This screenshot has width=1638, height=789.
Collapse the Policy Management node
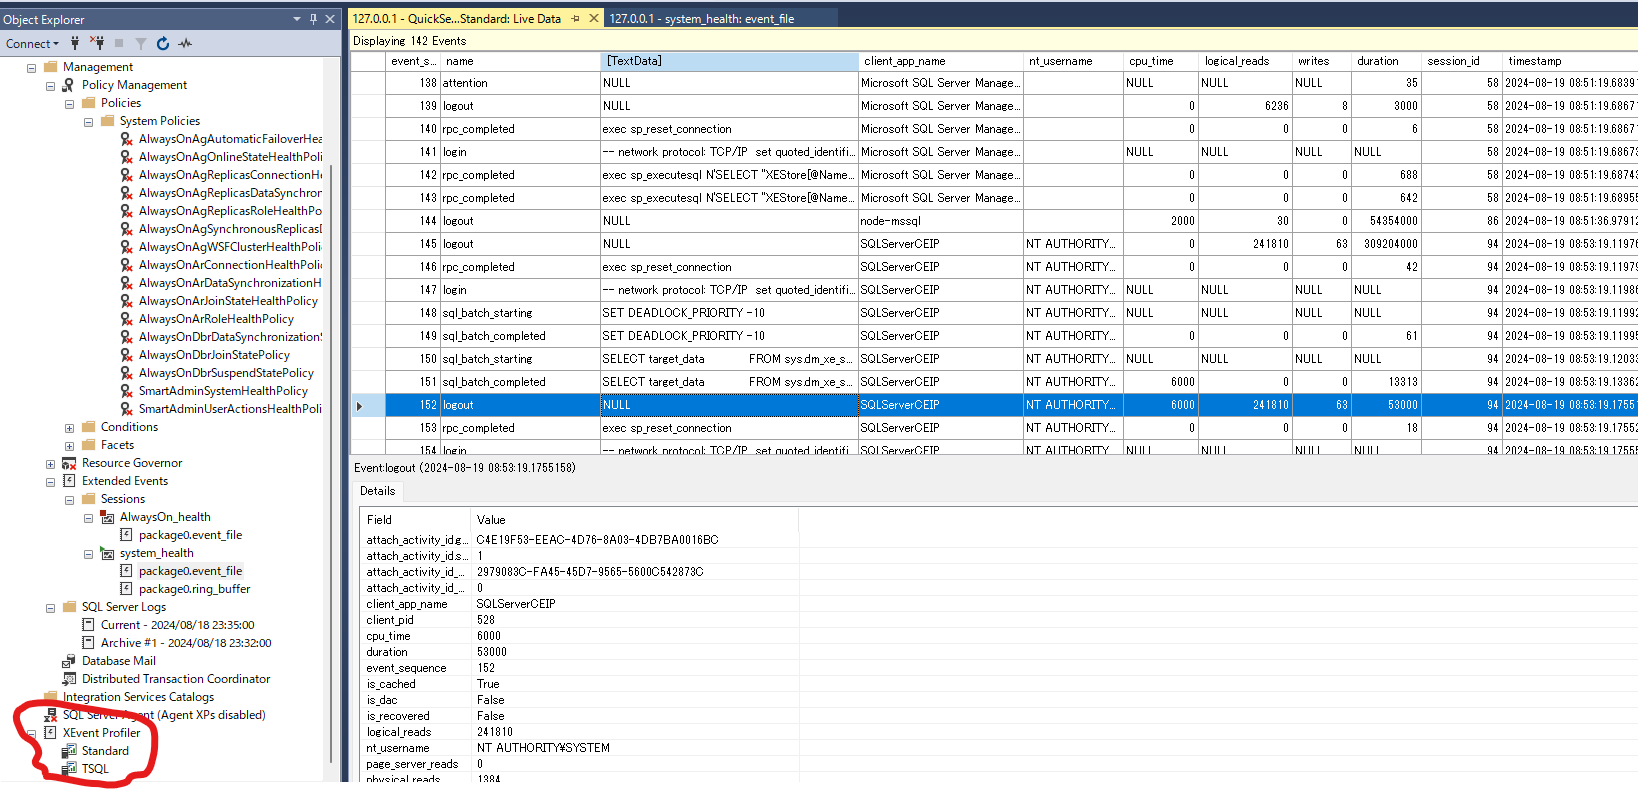tap(50, 86)
